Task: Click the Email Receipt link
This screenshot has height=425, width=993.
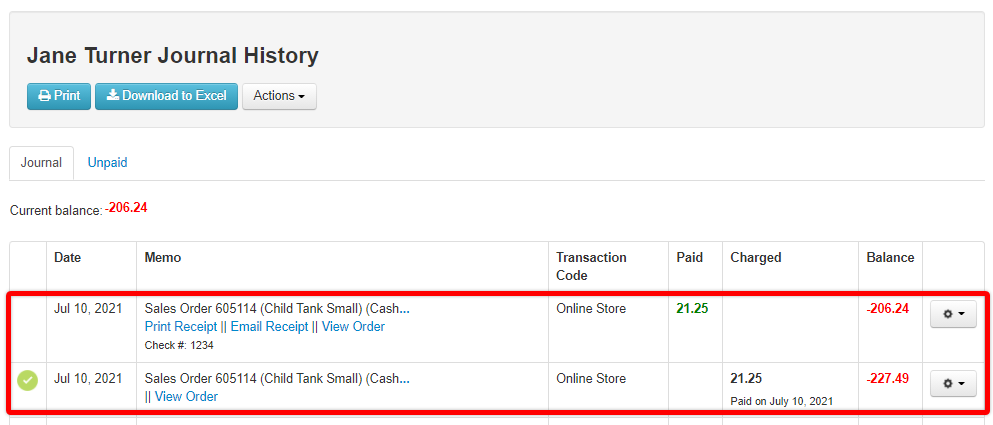Action: (x=269, y=327)
